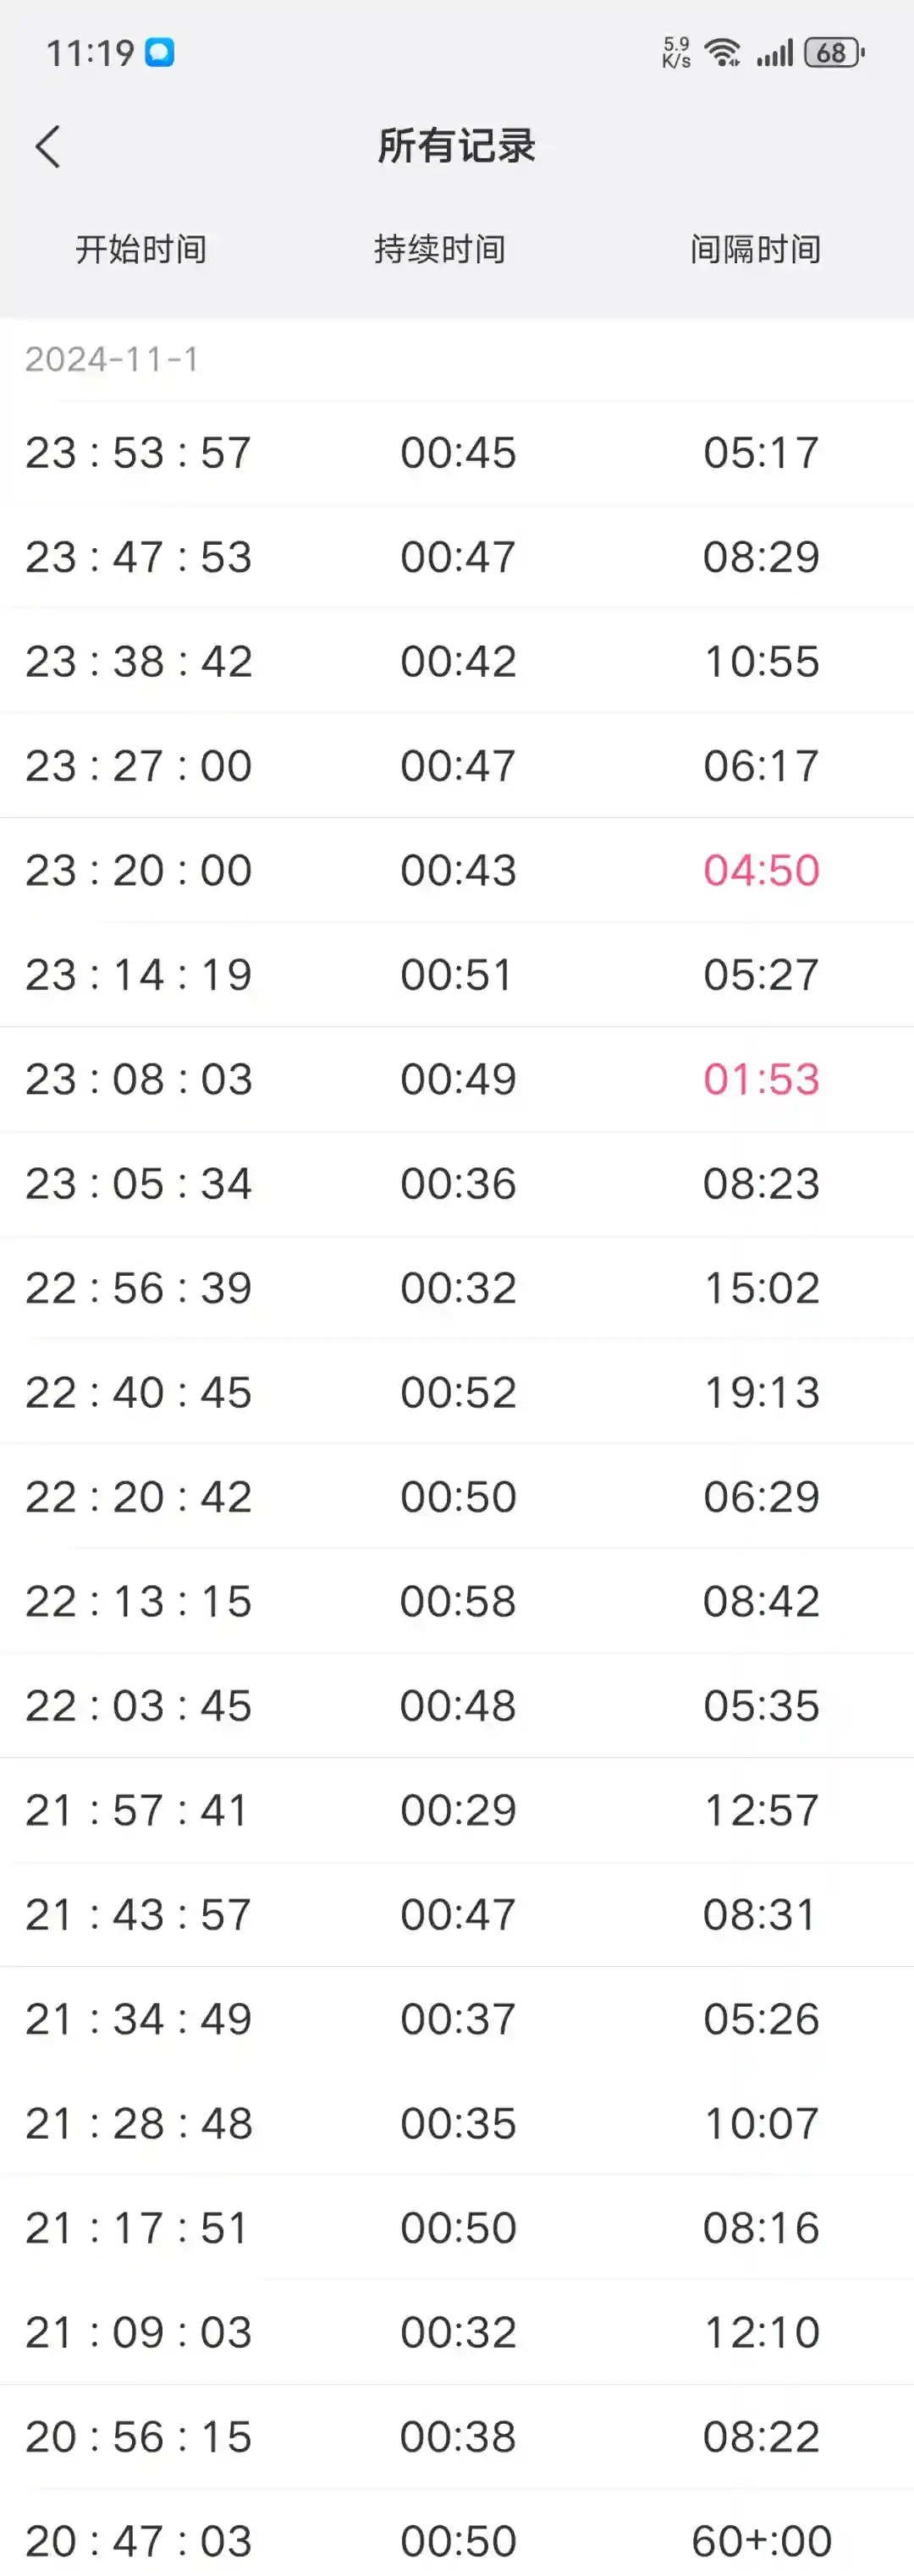Image resolution: width=914 pixels, height=2576 pixels.
Task: Tap the 所有记录 page title
Action: coord(457,146)
